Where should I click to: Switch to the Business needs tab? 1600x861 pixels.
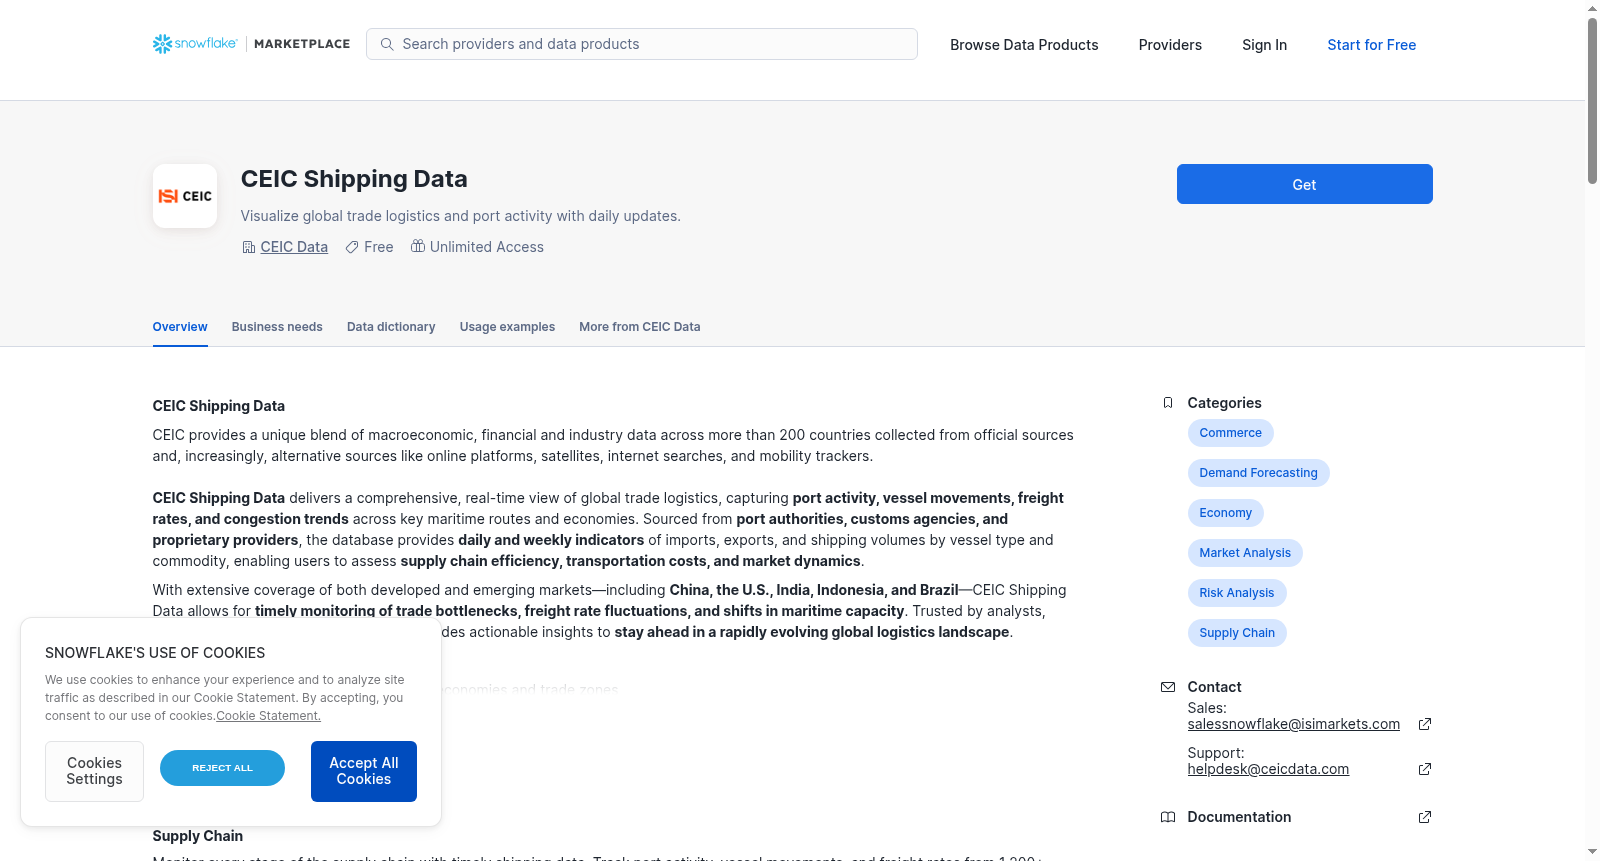[x=277, y=327]
